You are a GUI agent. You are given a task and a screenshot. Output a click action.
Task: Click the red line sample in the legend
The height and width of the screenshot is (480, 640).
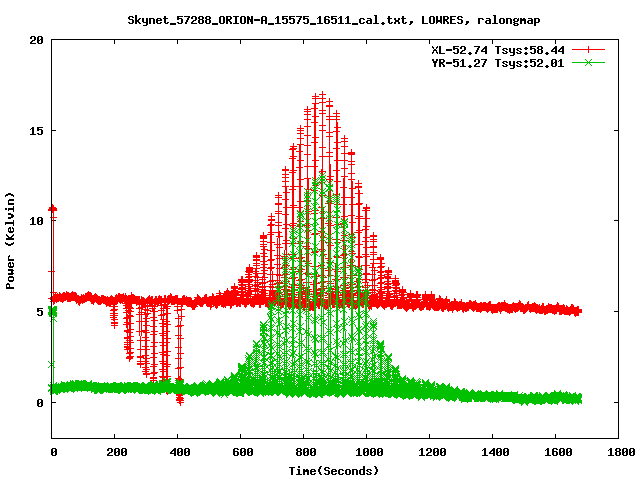pyautogui.click(x=588, y=50)
